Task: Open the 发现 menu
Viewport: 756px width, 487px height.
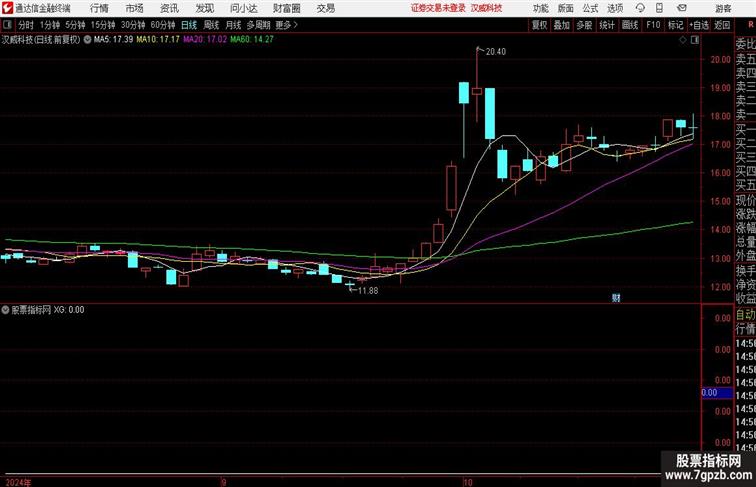Action: tap(204, 8)
